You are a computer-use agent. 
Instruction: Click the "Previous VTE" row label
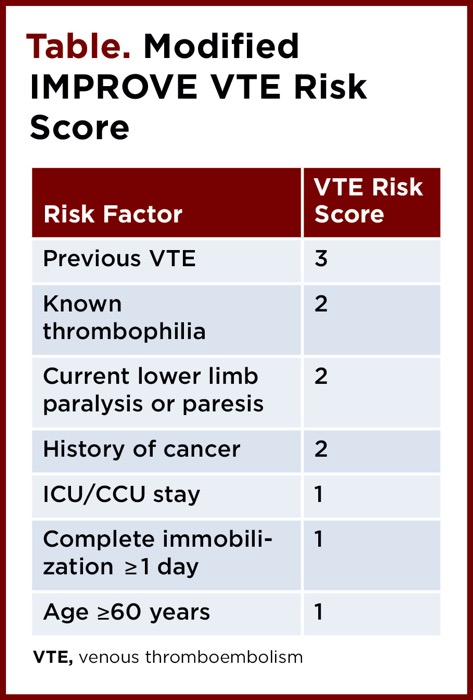119,258
